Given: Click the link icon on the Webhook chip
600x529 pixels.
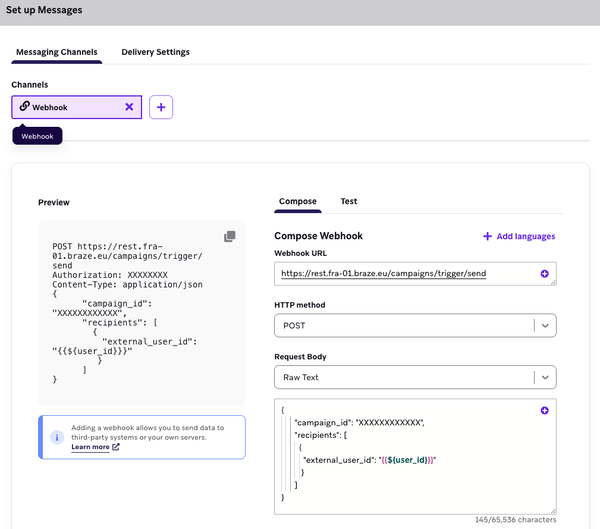Looking at the screenshot, I should (x=24, y=107).
